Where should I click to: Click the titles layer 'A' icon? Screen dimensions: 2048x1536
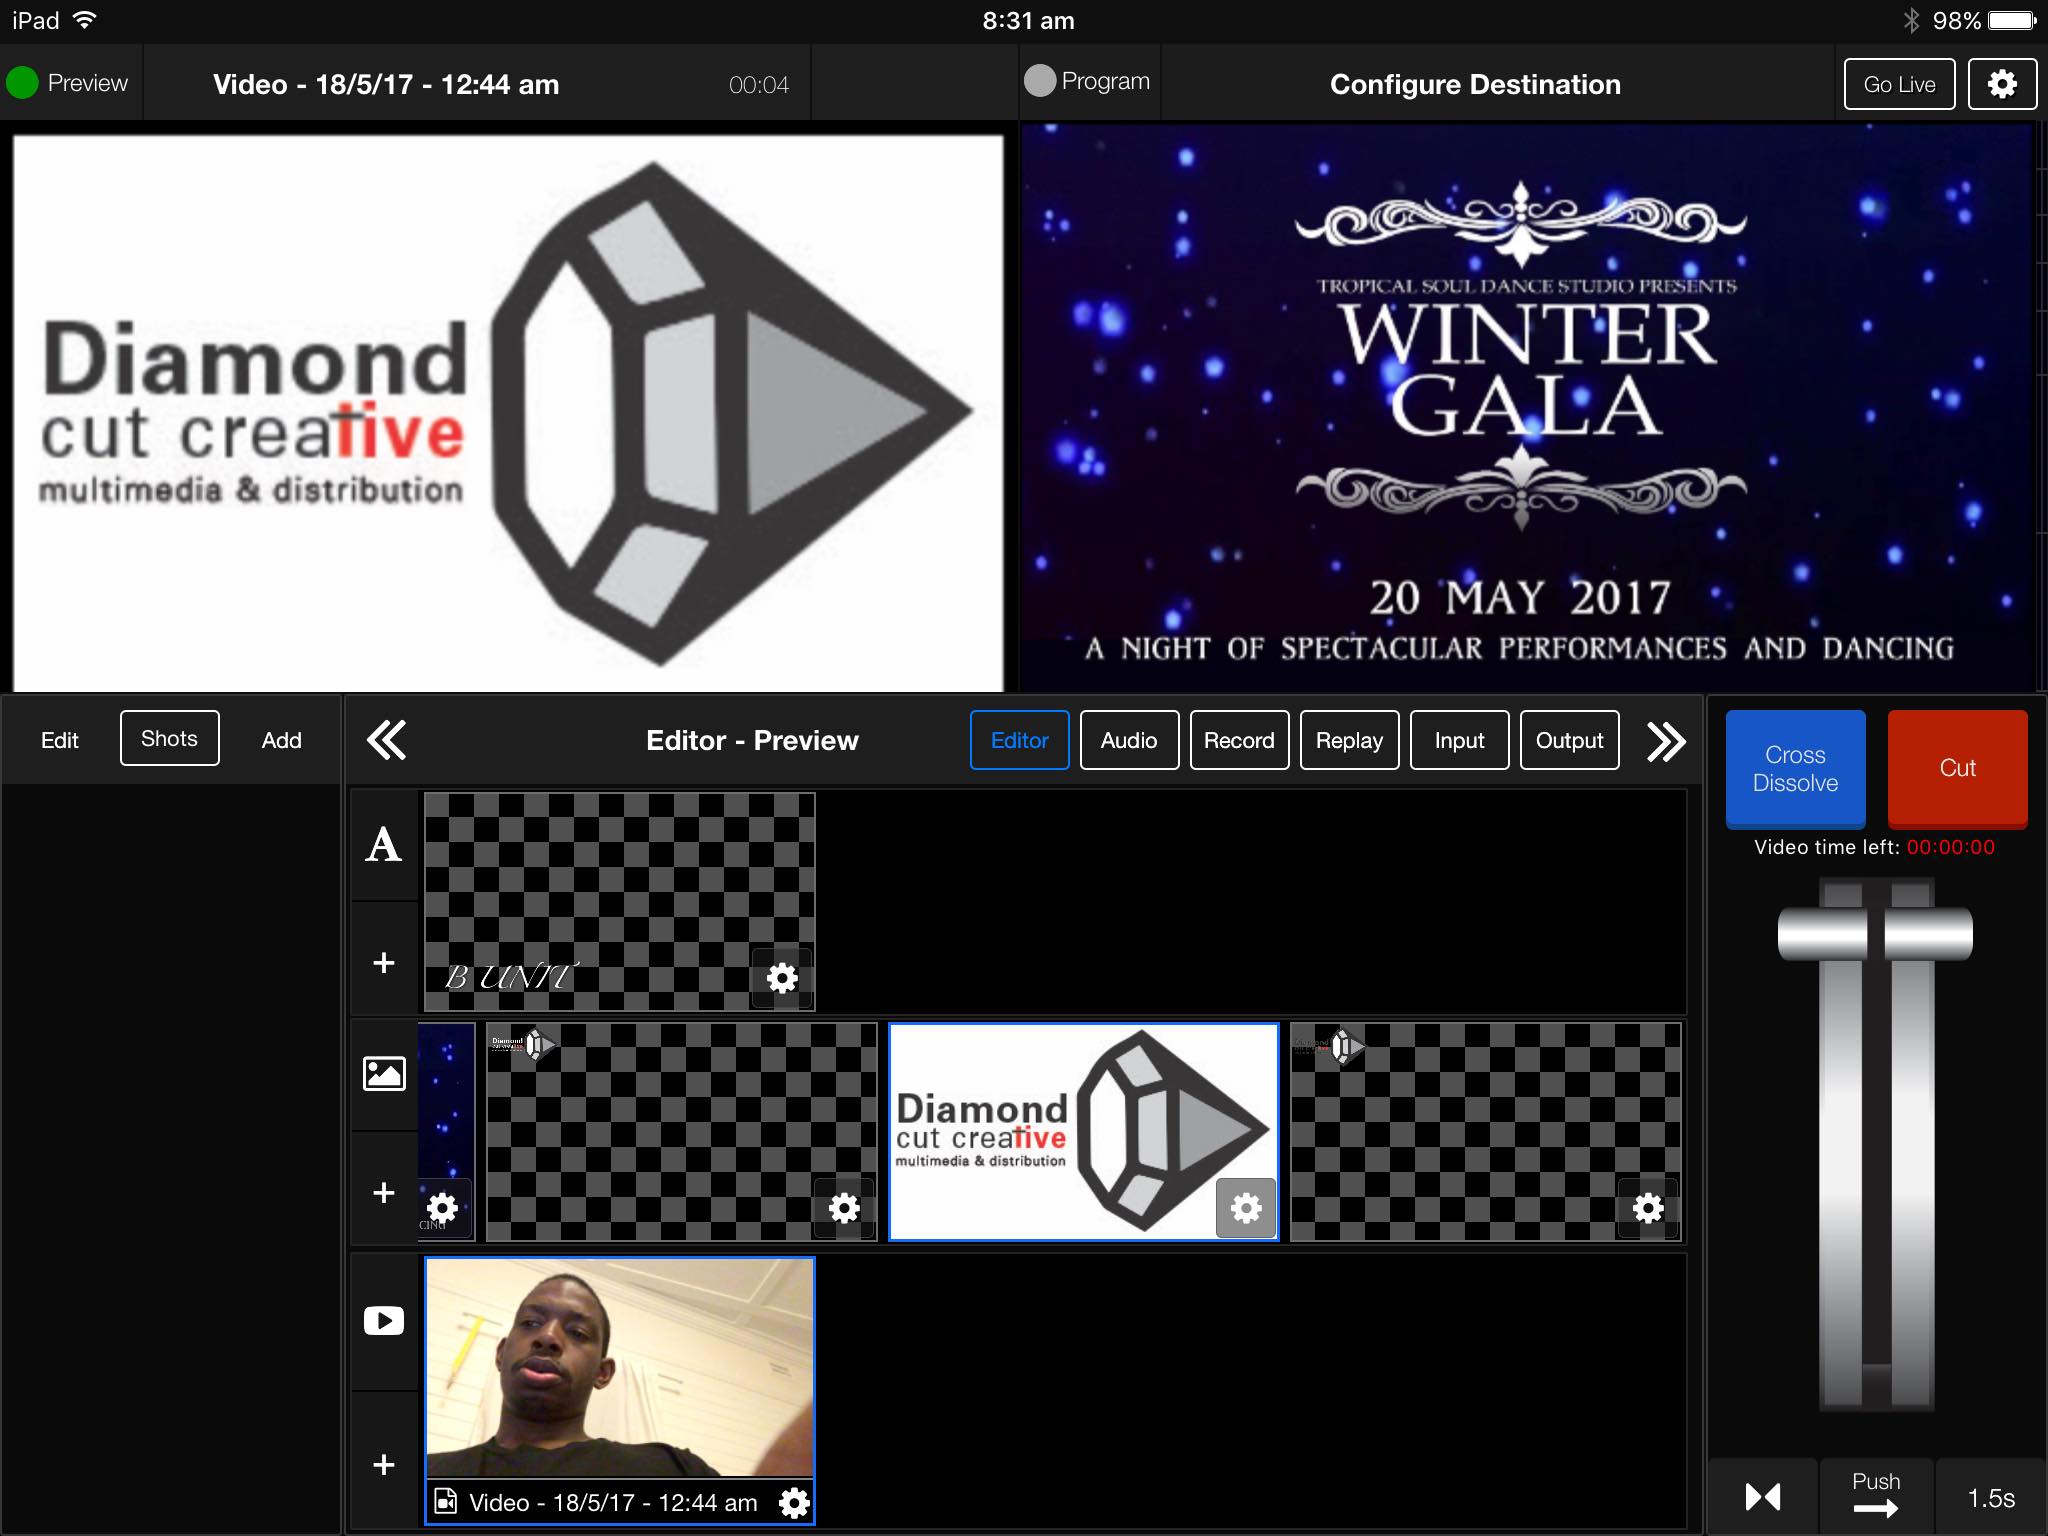[383, 845]
